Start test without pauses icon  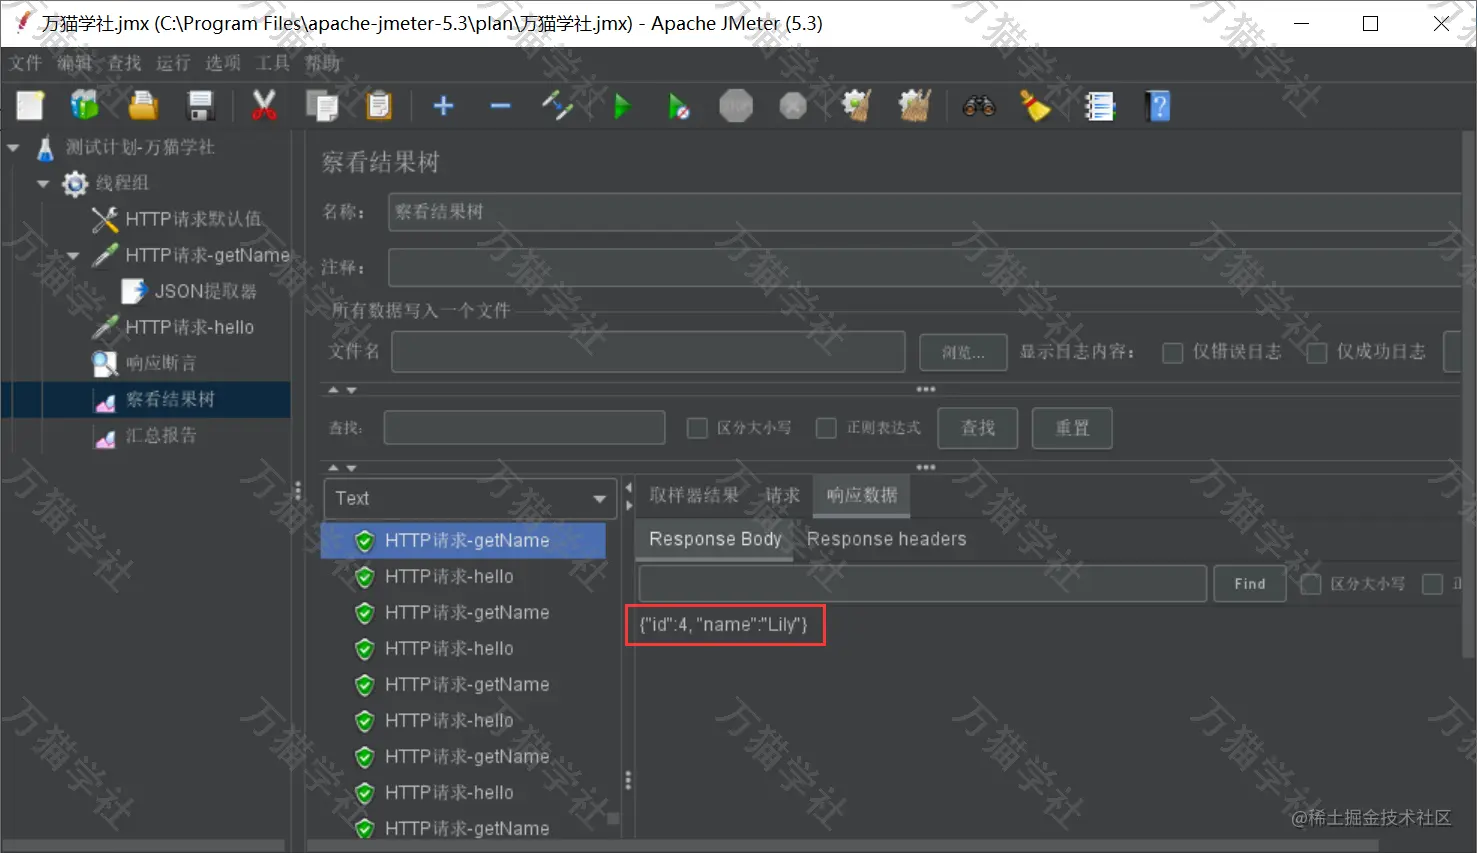click(678, 106)
